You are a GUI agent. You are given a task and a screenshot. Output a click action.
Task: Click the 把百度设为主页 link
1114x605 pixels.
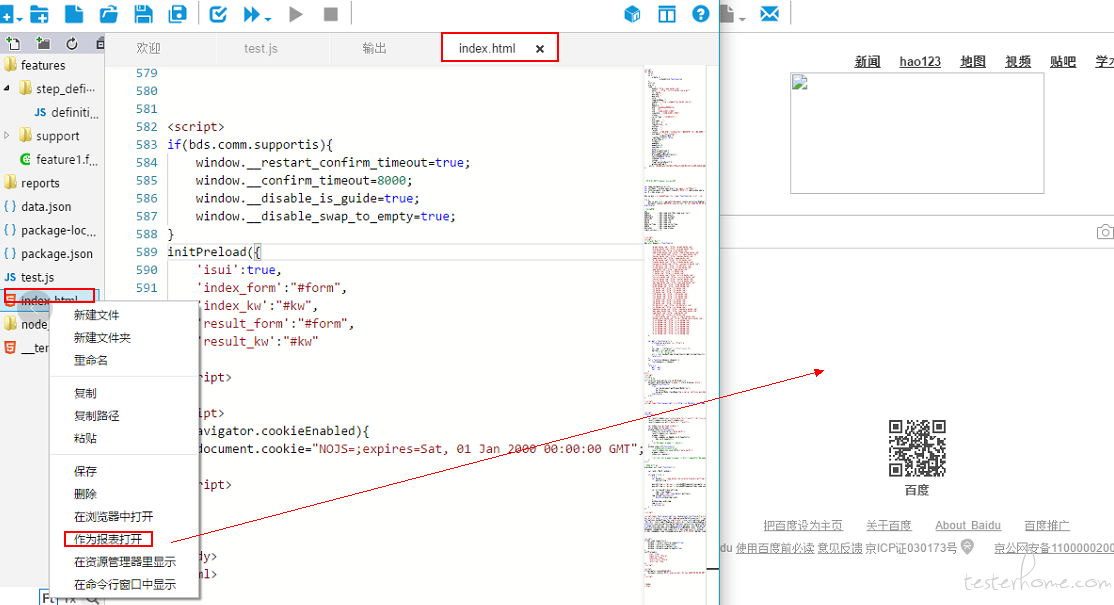coord(803,525)
